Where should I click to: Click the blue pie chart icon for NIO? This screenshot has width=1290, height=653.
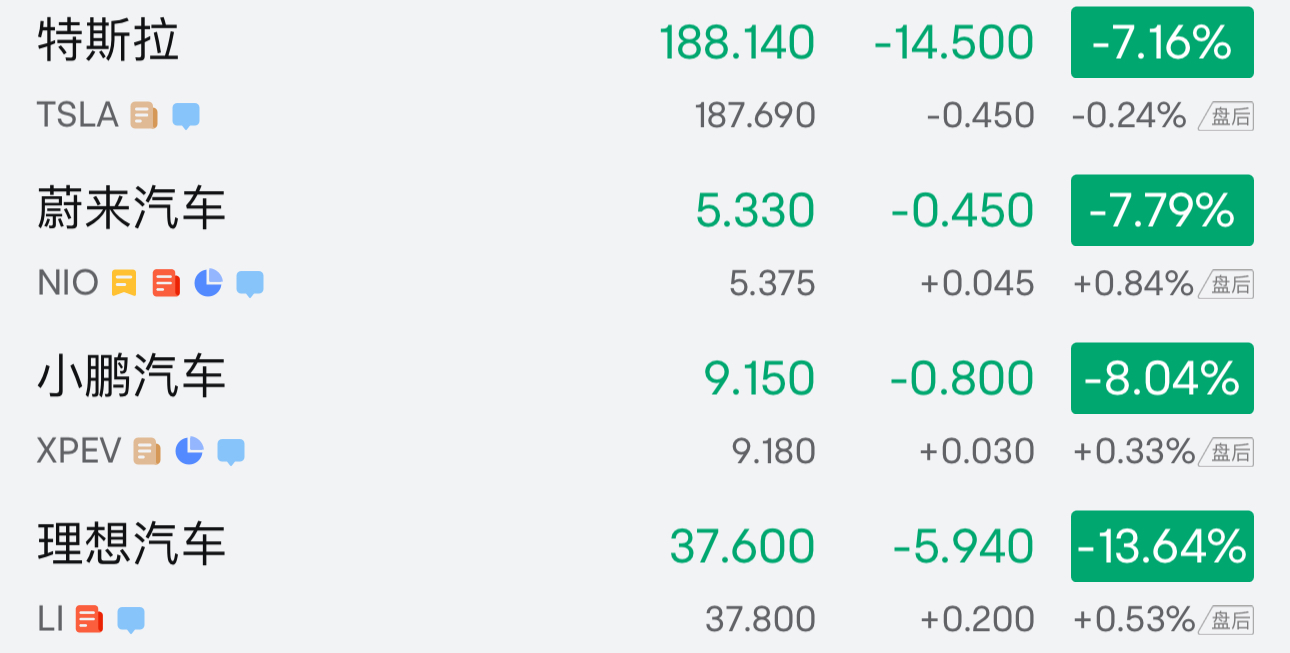(208, 284)
